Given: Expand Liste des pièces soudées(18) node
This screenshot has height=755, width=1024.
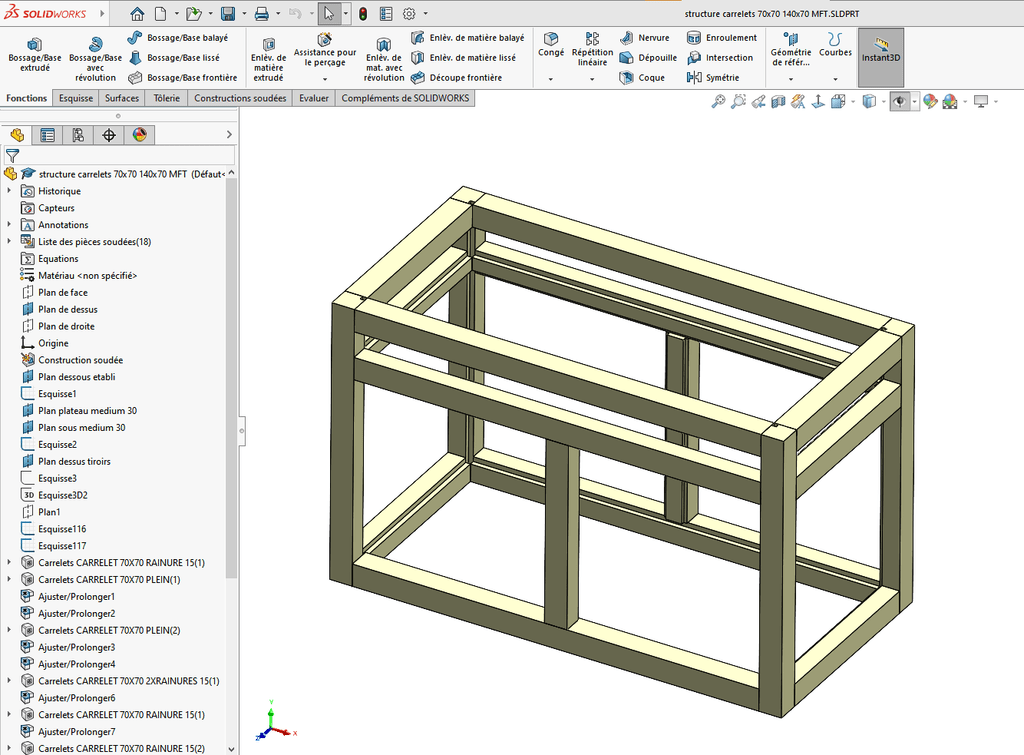Looking at the screenshot, I should [x=9, y=242].
